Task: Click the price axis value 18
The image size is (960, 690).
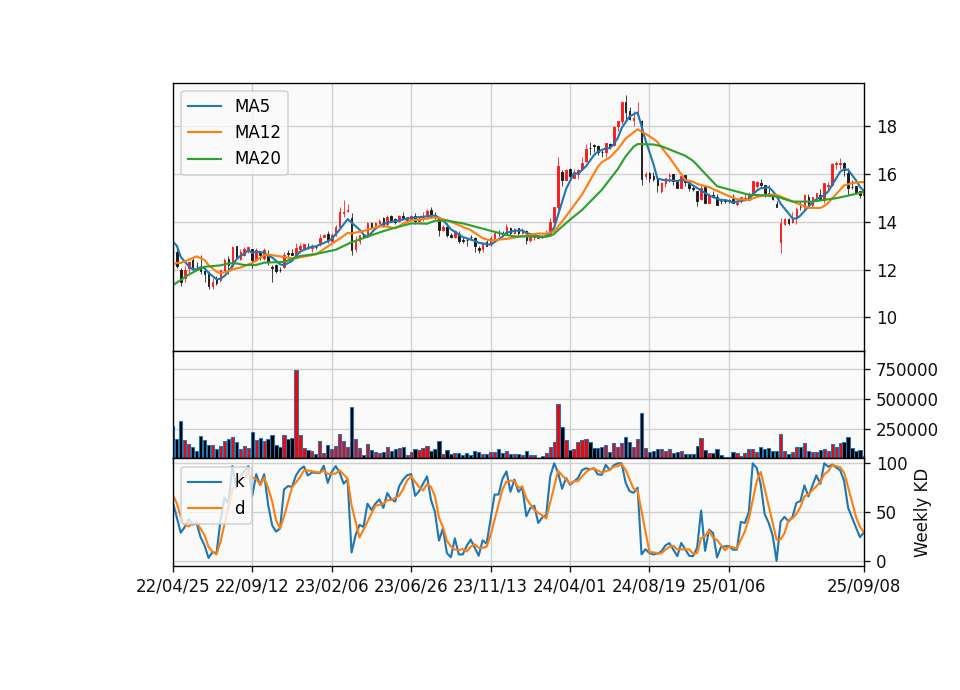Action: (x=887, y=127)
